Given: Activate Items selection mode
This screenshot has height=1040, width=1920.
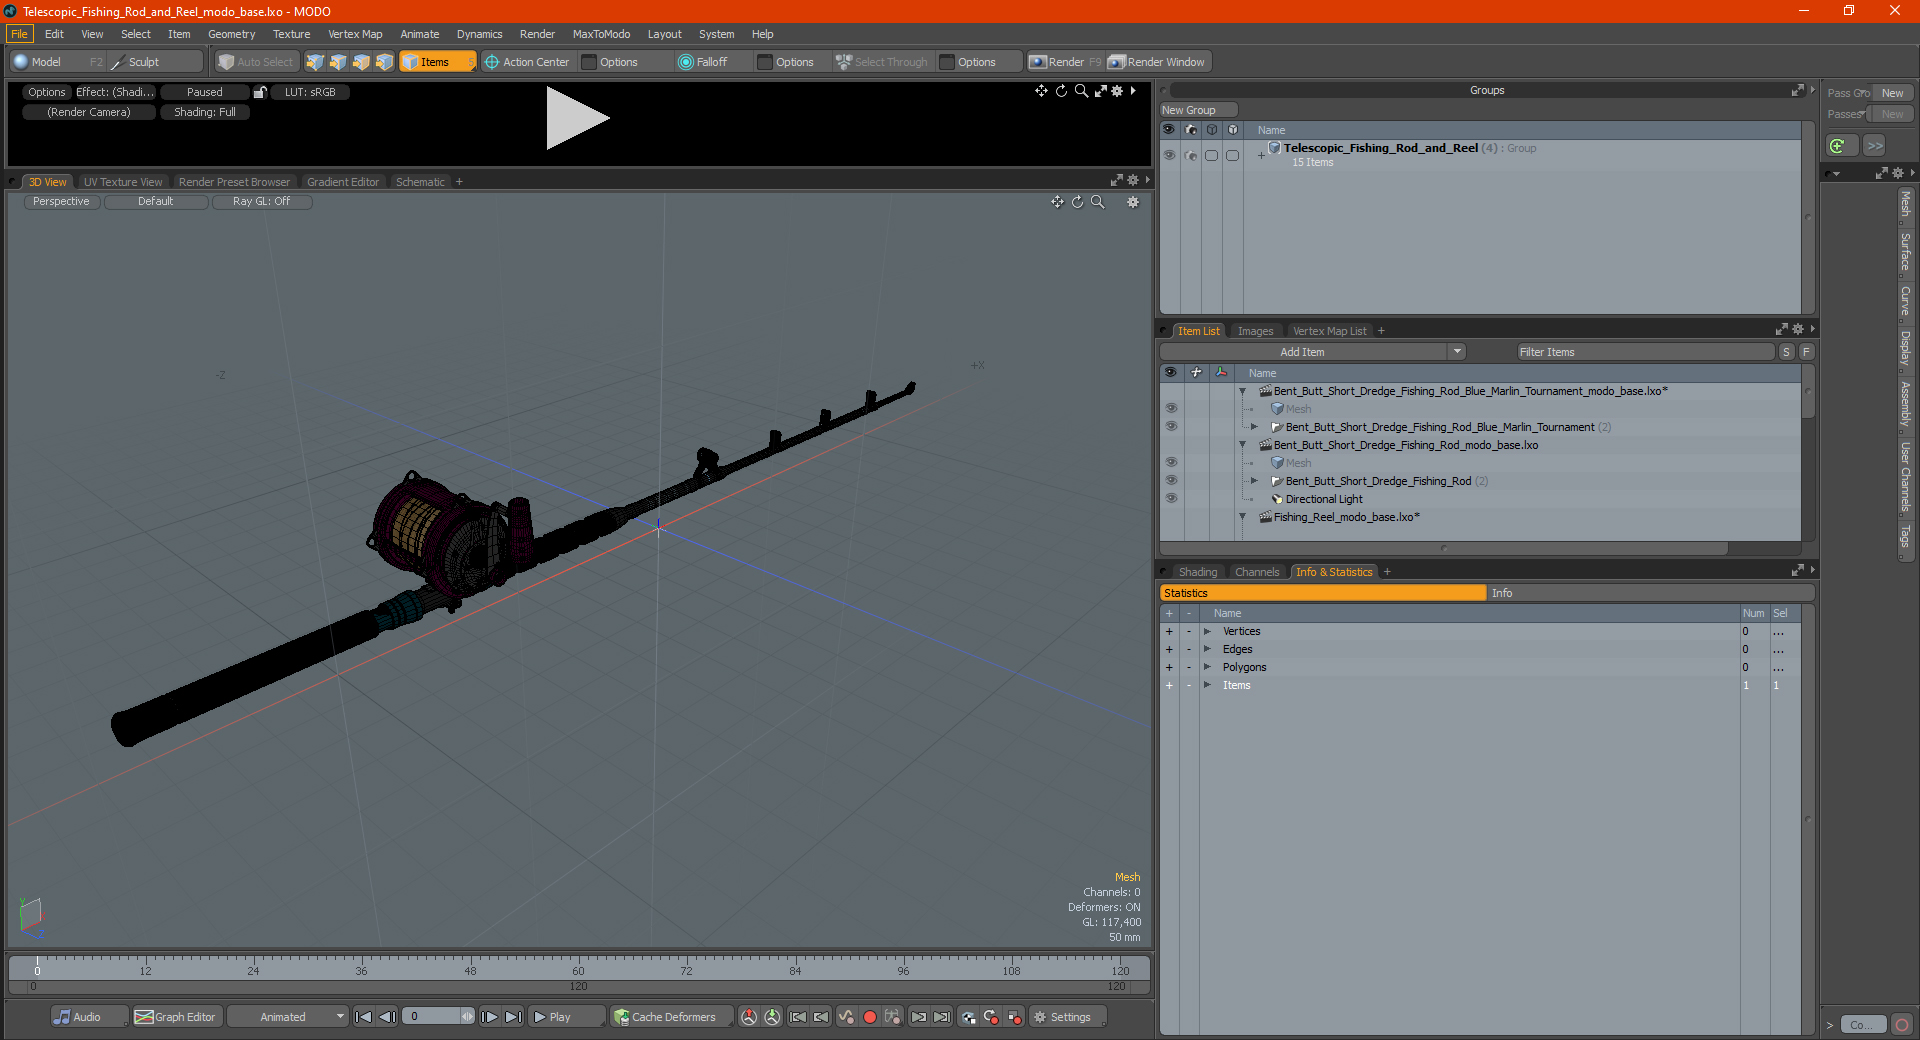Looking at the screenshot, I should point(437,62).
